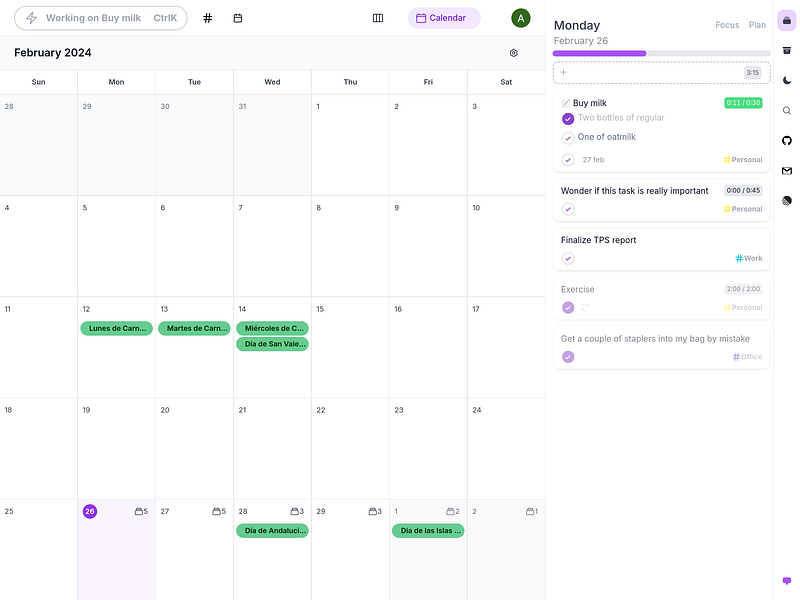The width and height of the screenshot is (800, 600).
Task: Click the 27 feb due date label
Action: point(593,160)
